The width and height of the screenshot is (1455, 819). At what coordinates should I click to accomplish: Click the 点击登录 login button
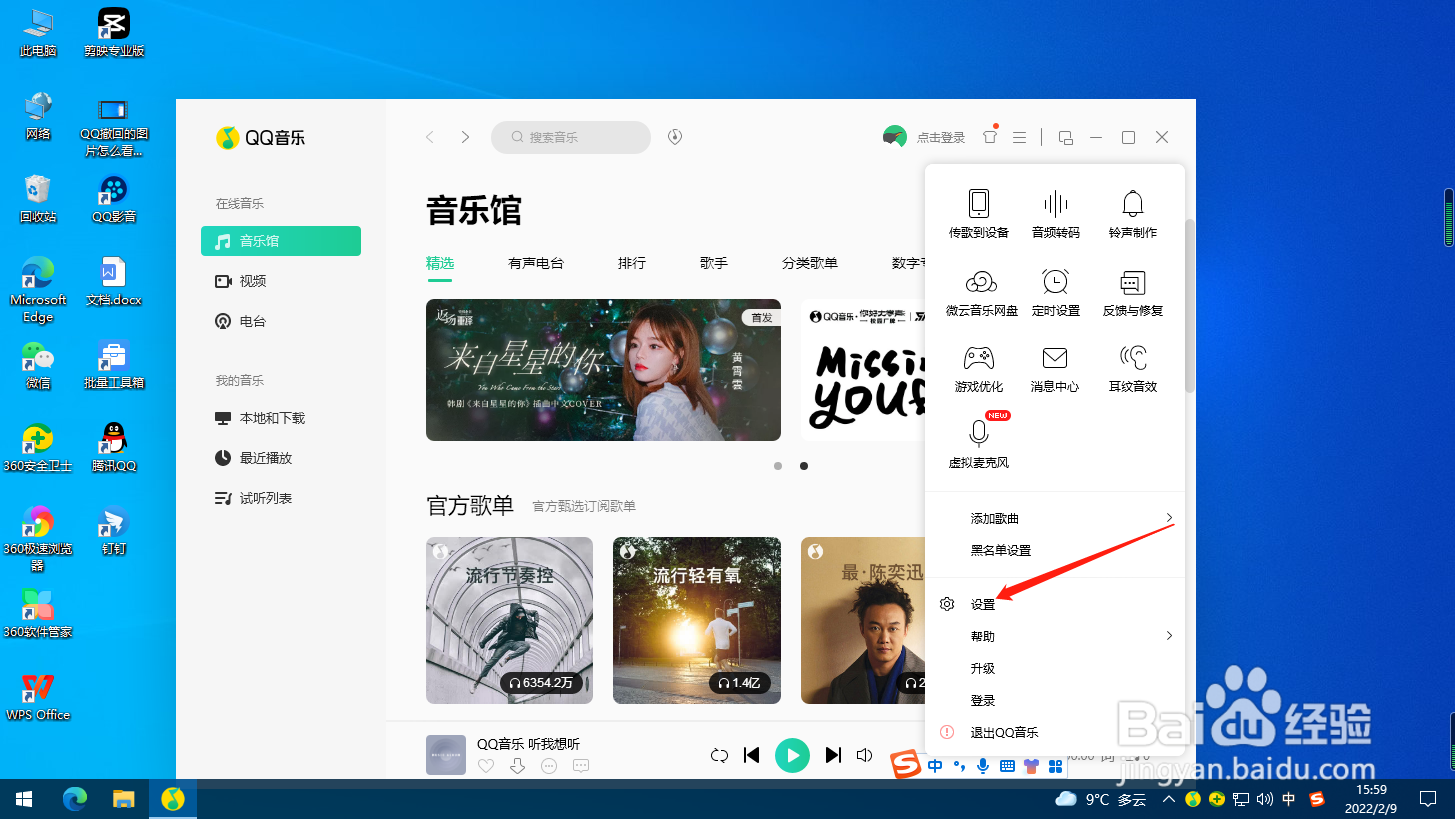click(941, 137)
